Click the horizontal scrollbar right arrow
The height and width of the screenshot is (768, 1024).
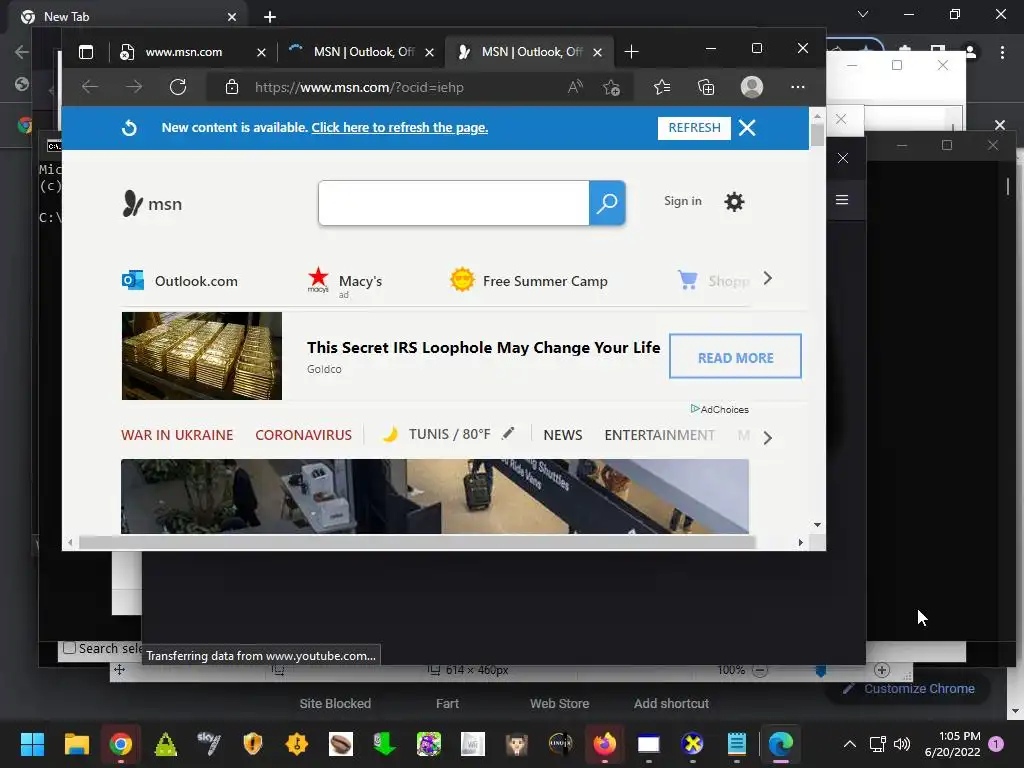[801, 543]
